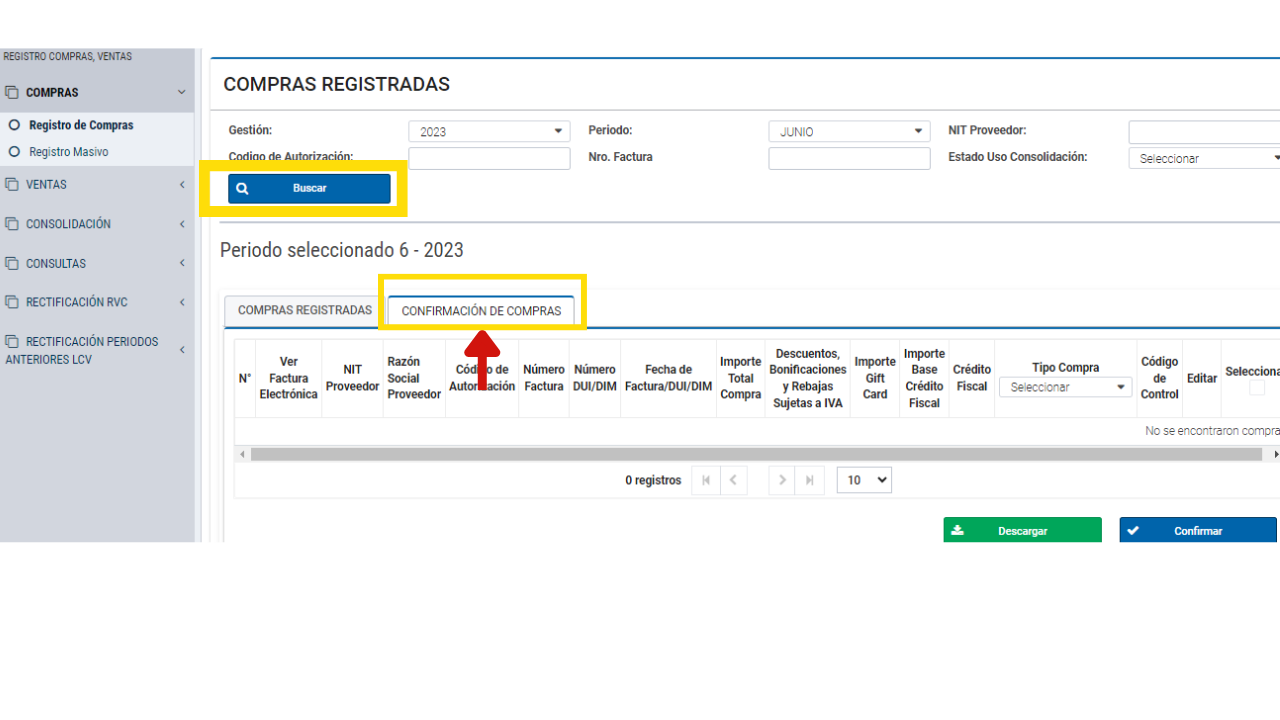Expand the Ventas sidebar menu
1280x720 pixels.
pyautogui.click(x=96, y=185)
